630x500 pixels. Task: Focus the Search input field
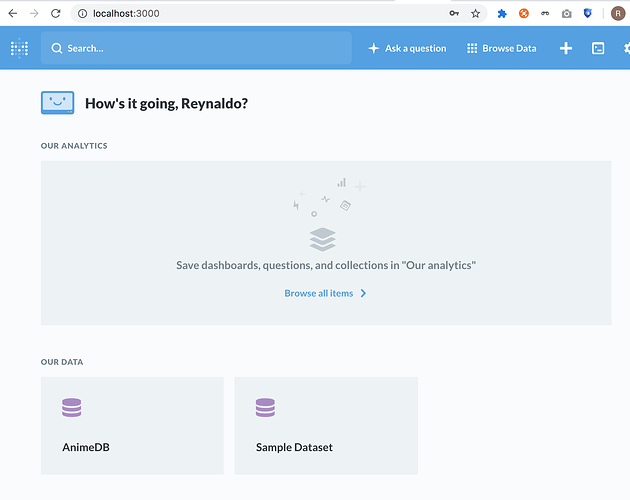point(196,48)
